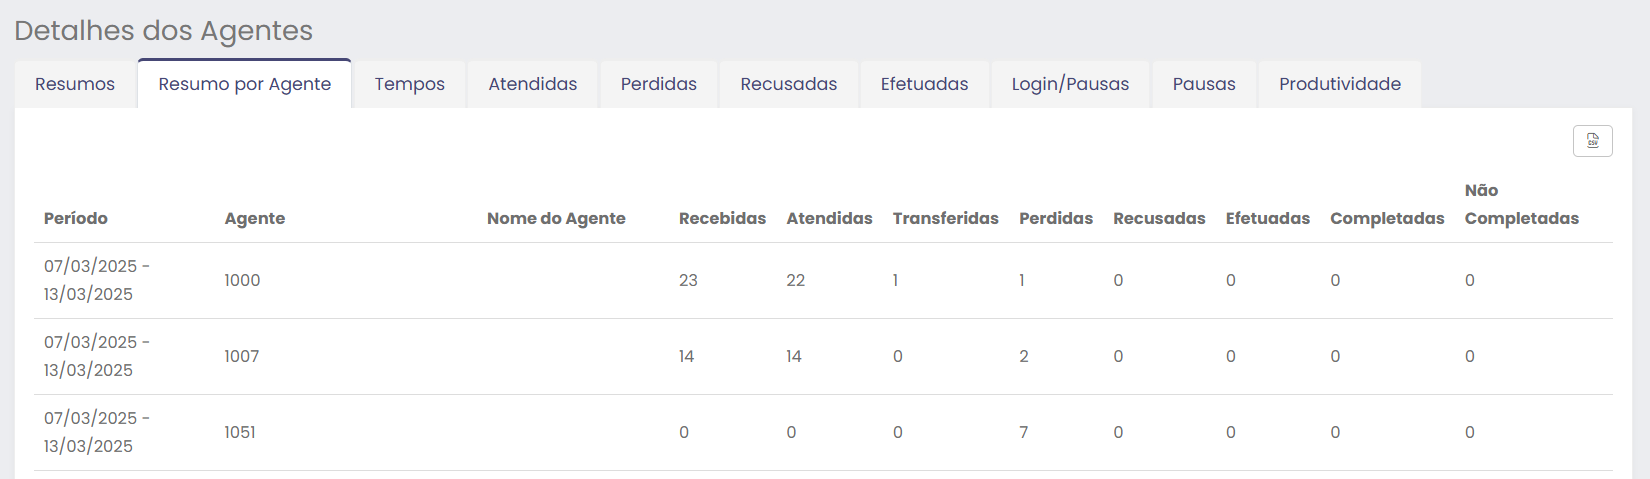Go to the Atendidas tab
This screenshot has width=1650, height=479.
[x=532, y=84]
